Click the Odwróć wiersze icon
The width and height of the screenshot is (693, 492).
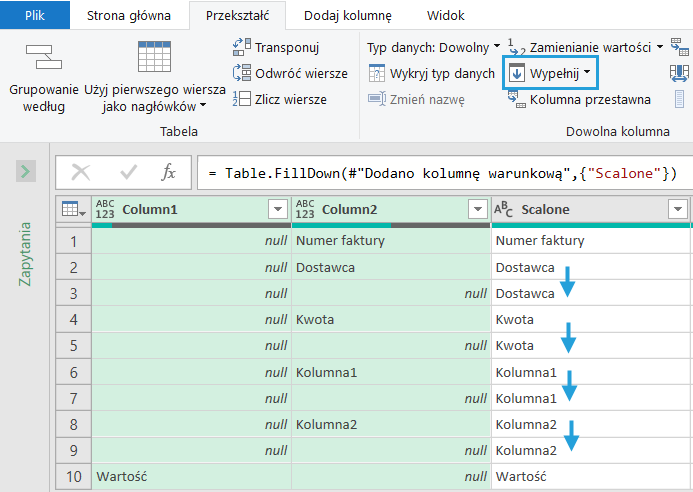pos(241,73)
